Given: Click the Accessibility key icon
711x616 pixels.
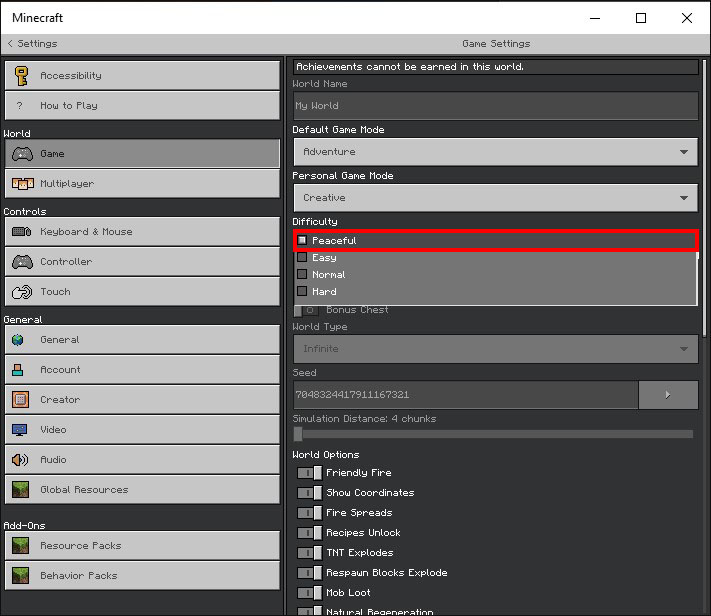Looking at the screenshot, I should pos(21,76).
